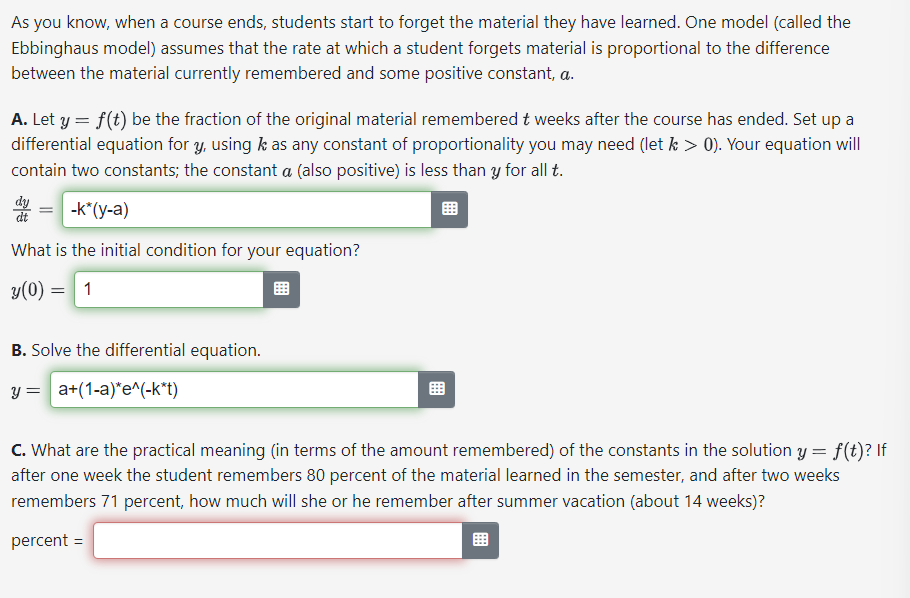Click the y(0) field containing 1
This screenshot has height=598, width=910.
165,289
